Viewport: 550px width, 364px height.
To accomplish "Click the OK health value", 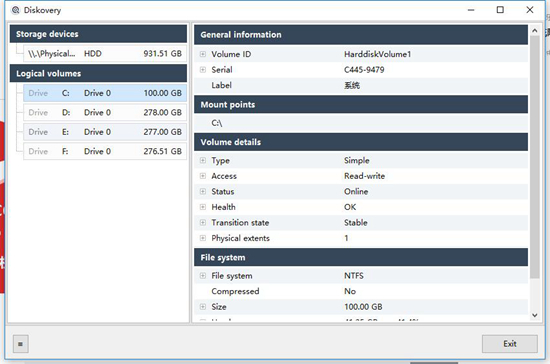I will click(350, 207).
